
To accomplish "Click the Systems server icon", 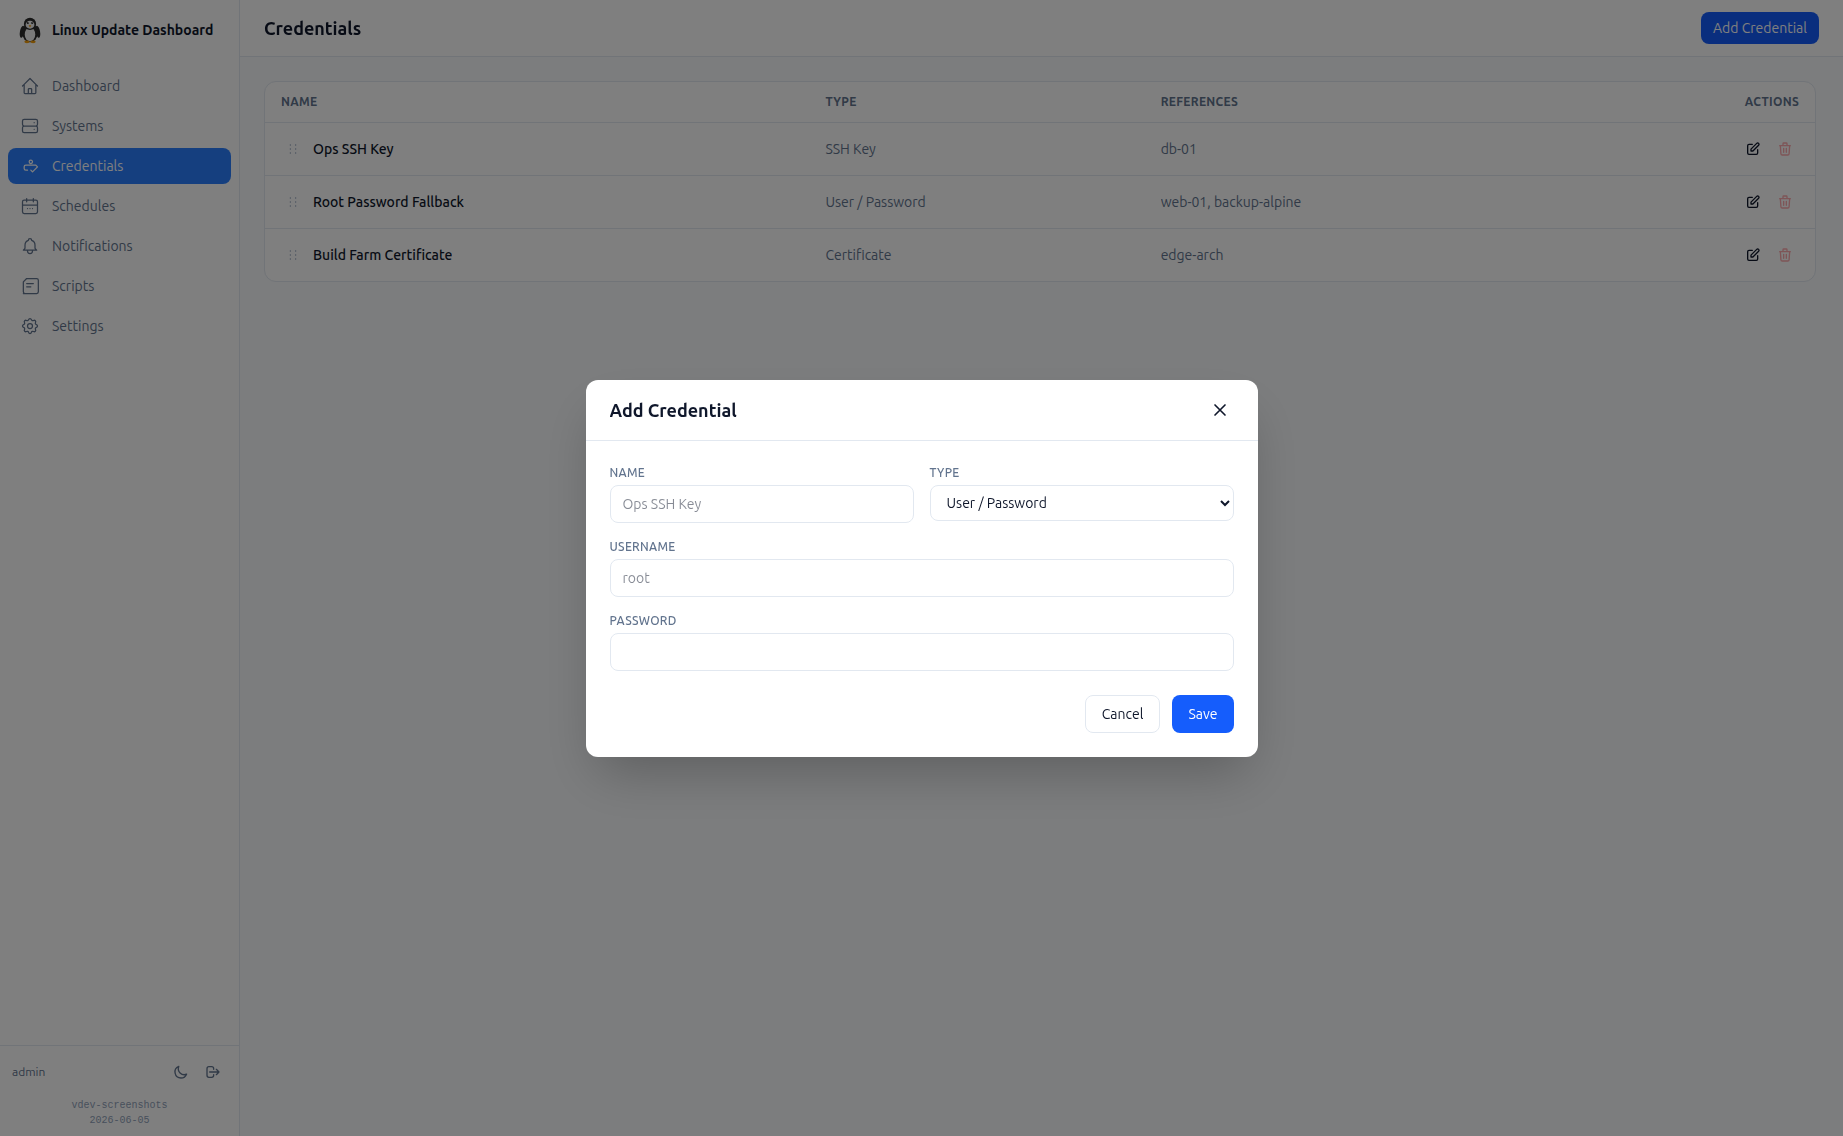I will pyautogui.click(x=30, y=126).
